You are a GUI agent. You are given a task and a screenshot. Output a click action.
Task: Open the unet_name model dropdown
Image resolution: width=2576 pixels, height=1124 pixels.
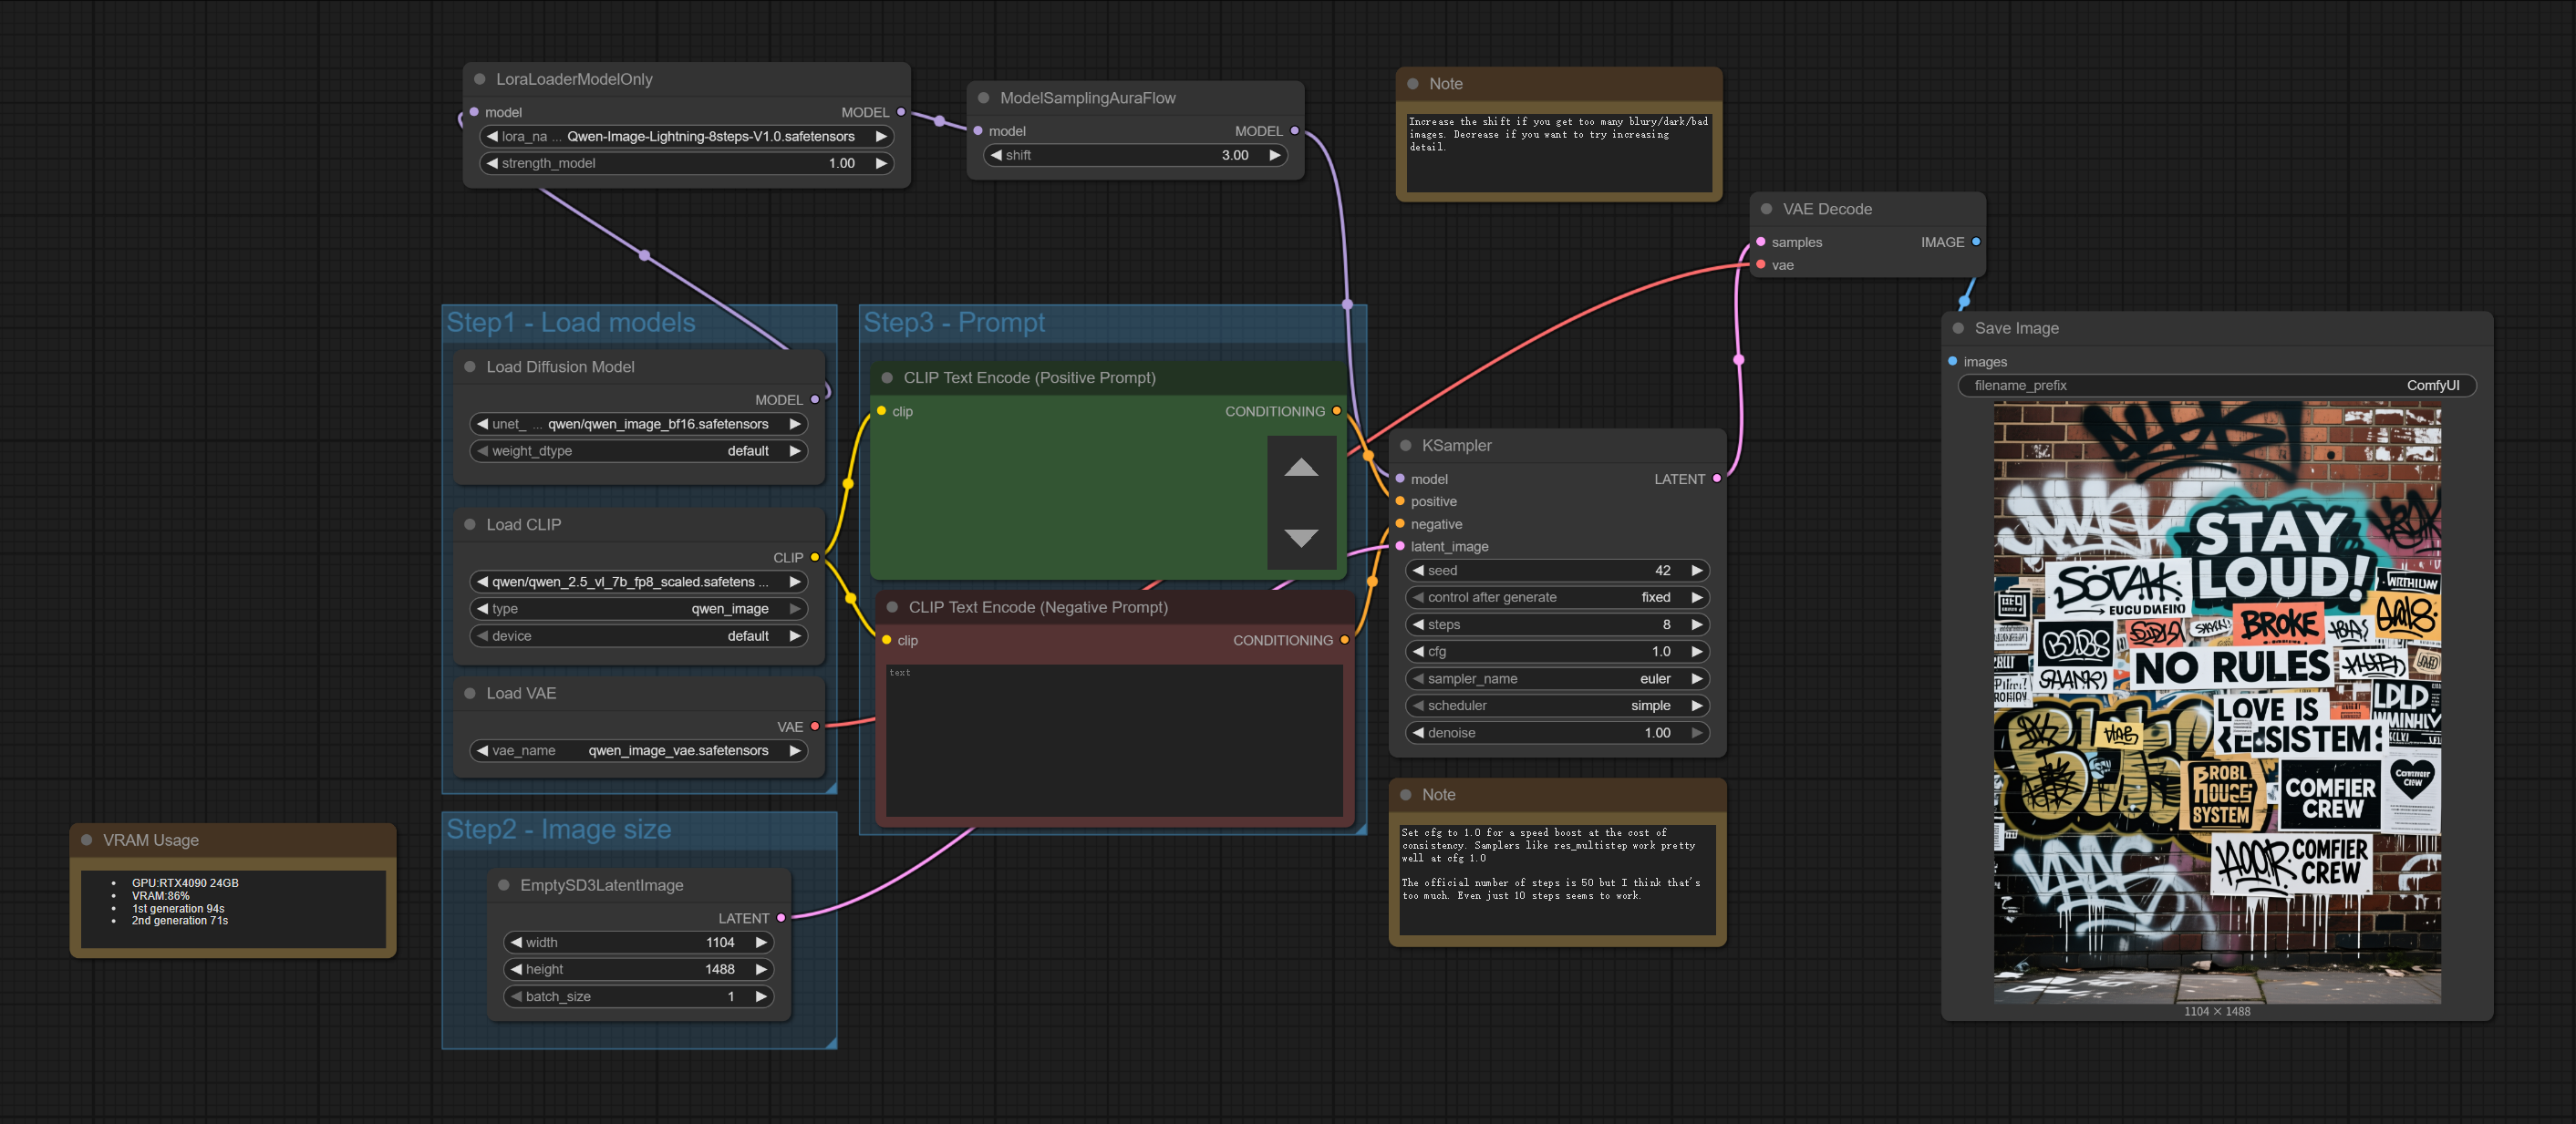[x=639, y=424]
